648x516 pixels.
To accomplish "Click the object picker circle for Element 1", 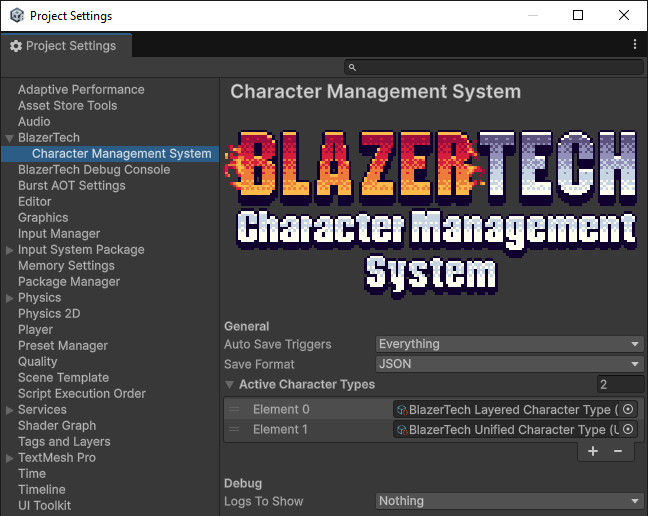I will click(628, 429).
